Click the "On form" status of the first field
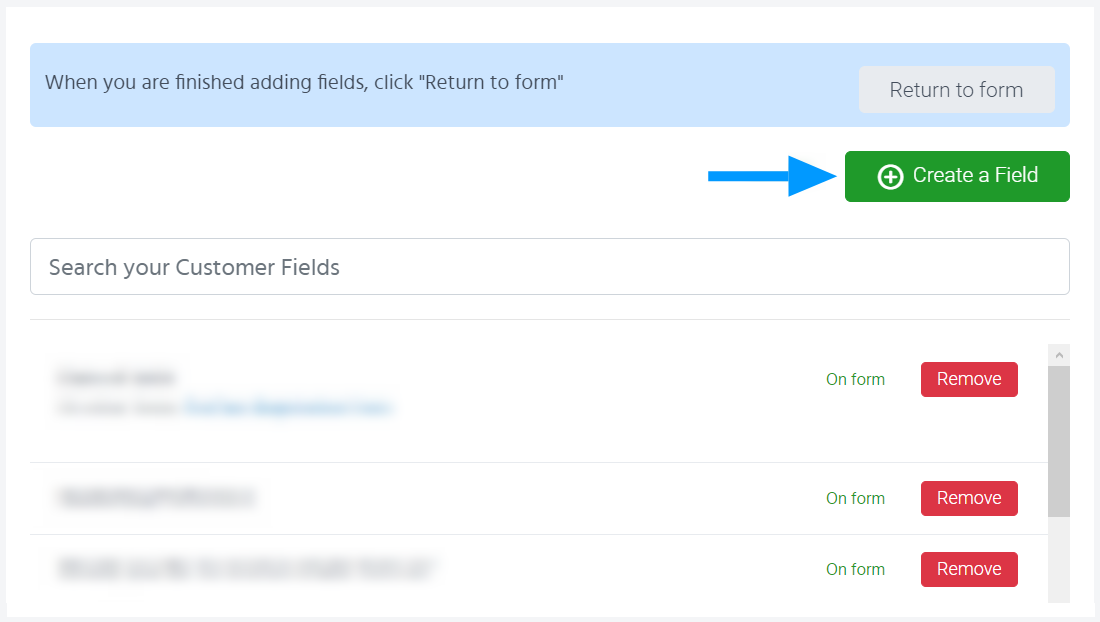 [x=855, y=380]
